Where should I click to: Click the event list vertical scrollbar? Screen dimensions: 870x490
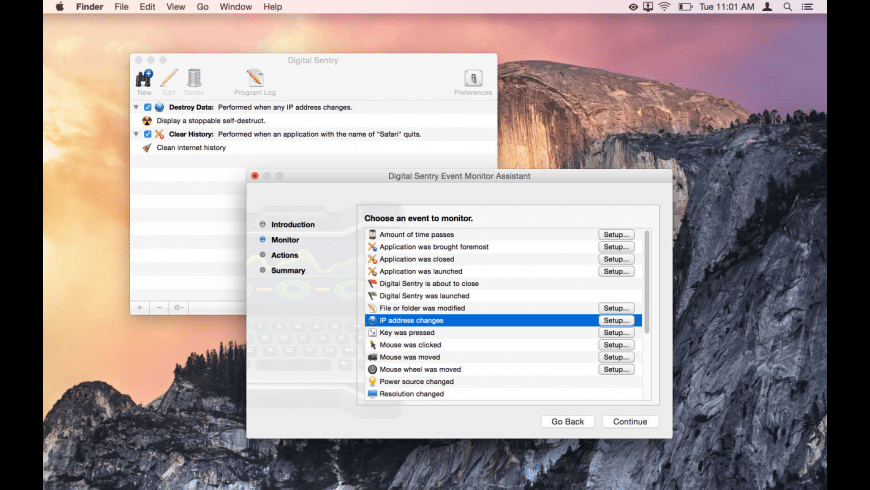tap(646, 282)
